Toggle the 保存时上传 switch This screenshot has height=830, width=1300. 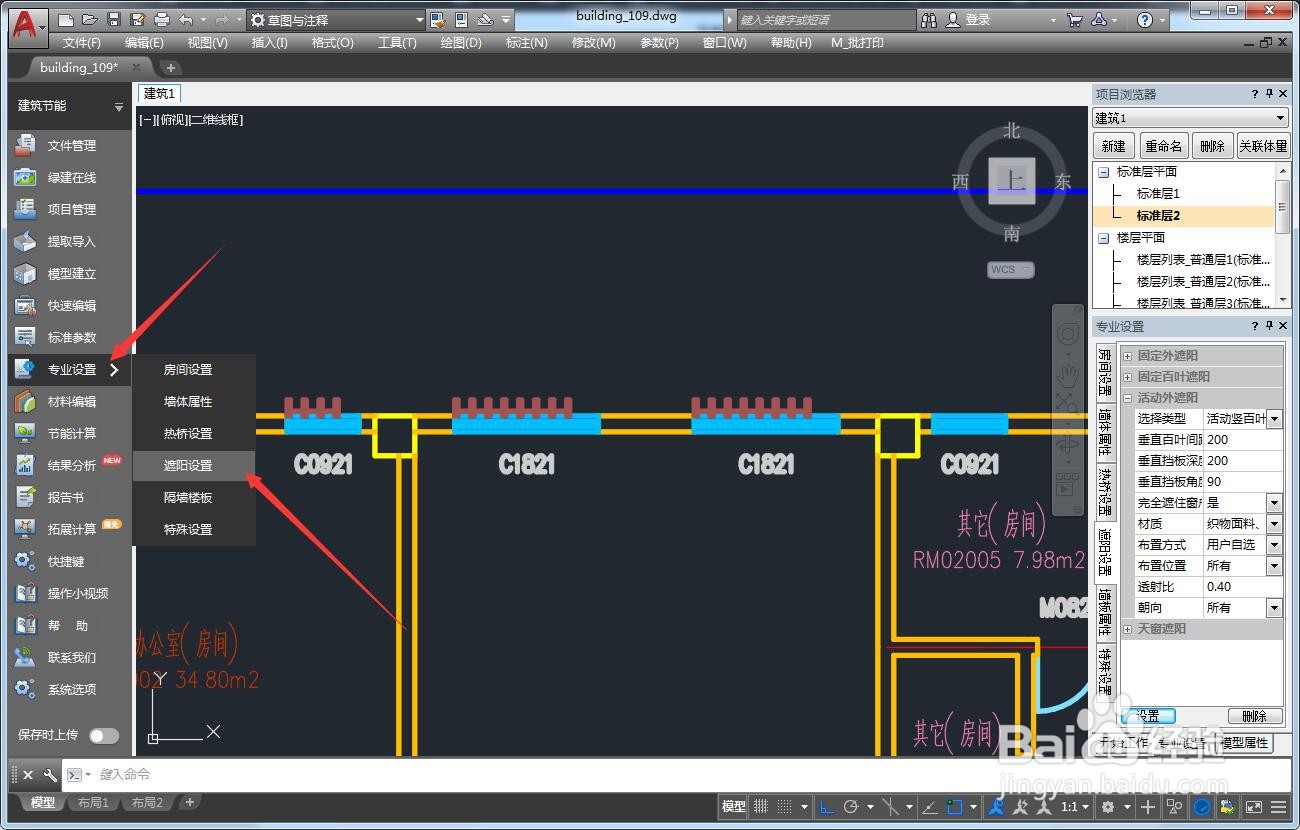point(104,735)
